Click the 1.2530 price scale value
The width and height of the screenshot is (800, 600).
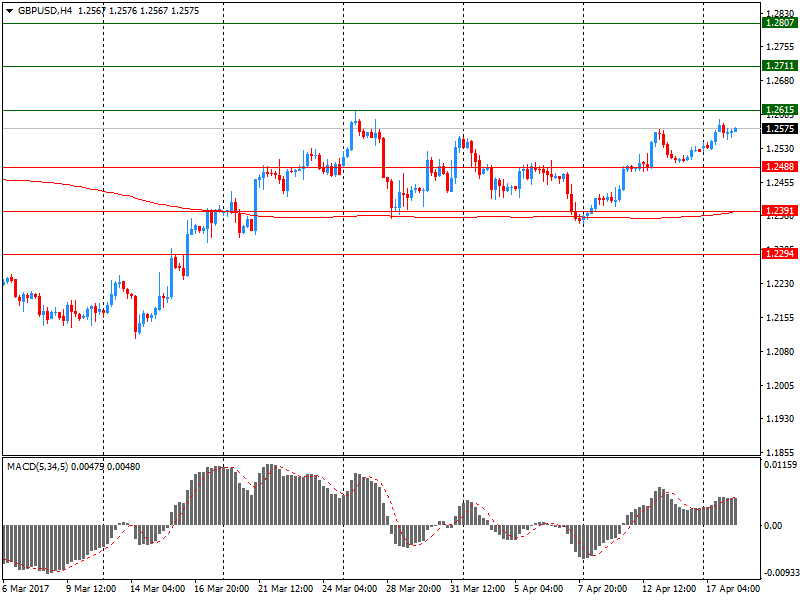[780, 148]
